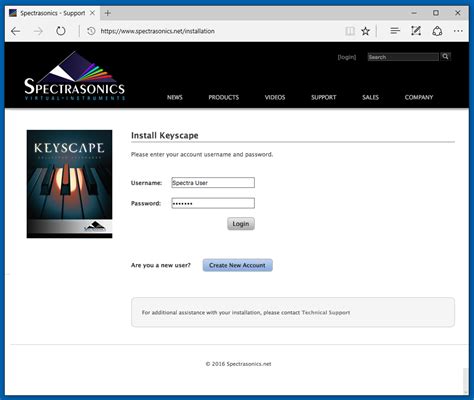Open the SUPPORT menu
The height and width of the screenshot is (400, 474).
click(x=324, y=97)
